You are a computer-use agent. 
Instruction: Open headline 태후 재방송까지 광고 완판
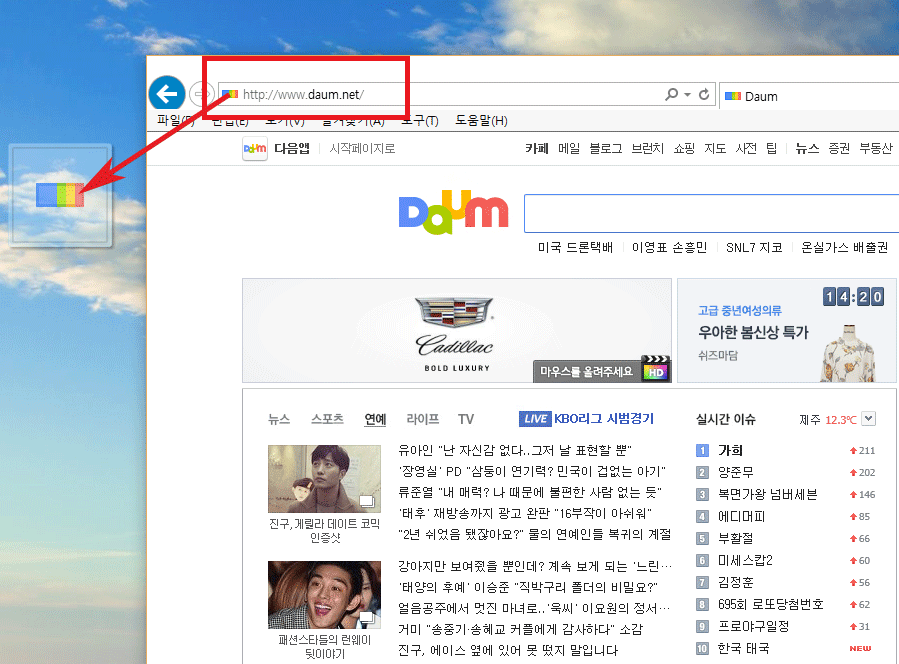525,513
